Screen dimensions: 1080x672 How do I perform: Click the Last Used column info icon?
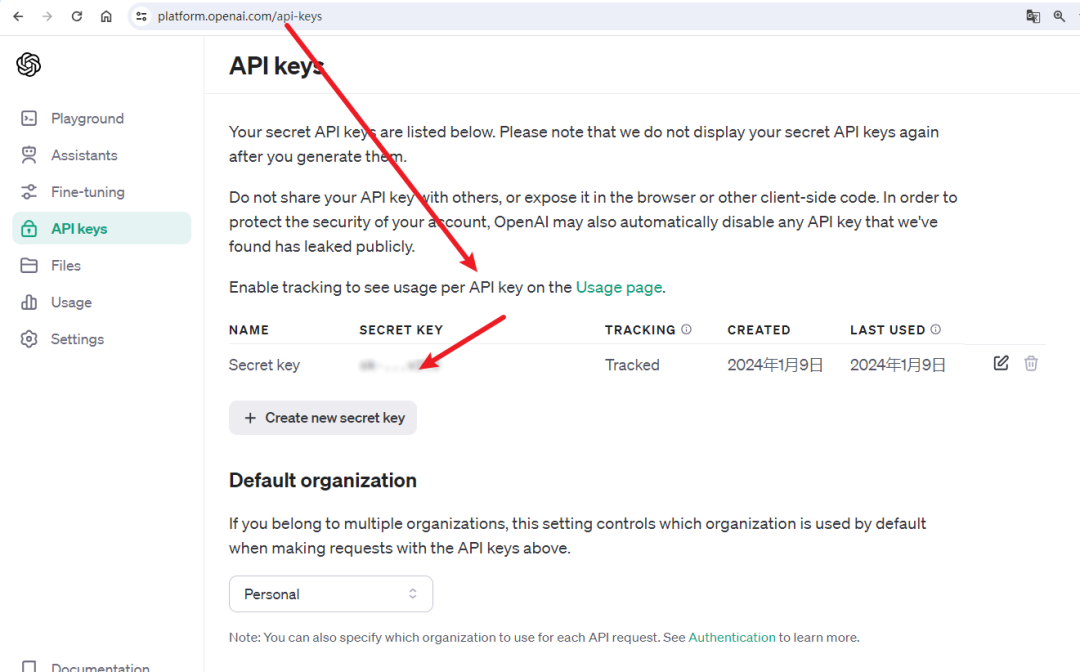pos(935,329)
